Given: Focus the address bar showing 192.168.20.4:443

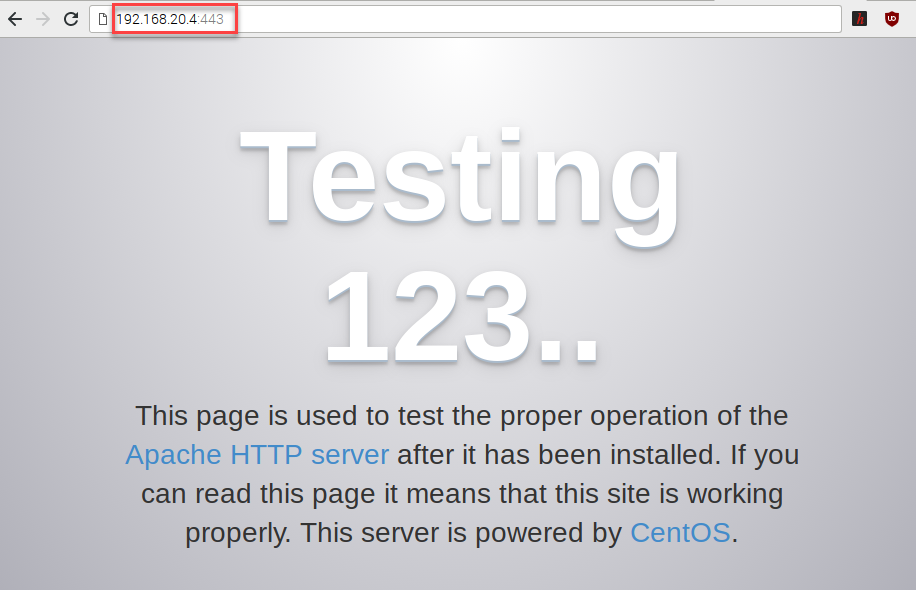Looking at the screenshot, I should coord(465,19).
